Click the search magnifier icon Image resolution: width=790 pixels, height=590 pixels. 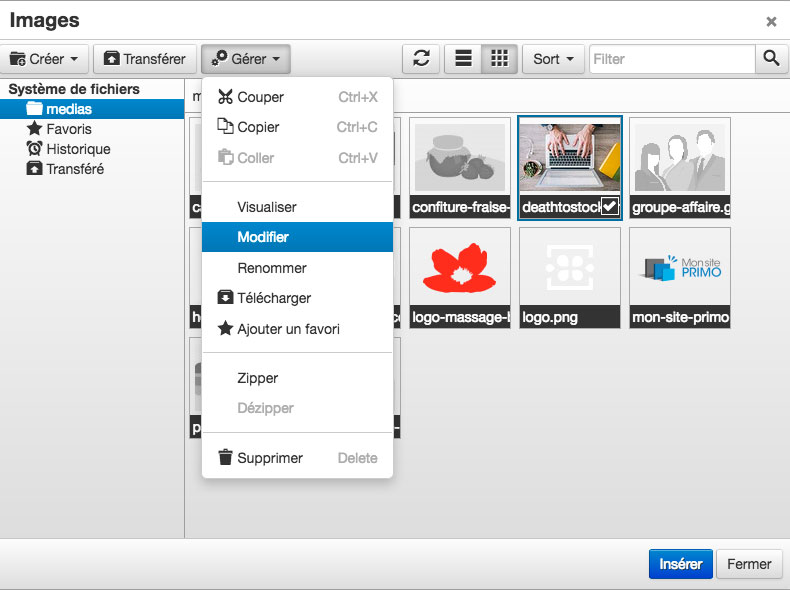coord(771,59)
